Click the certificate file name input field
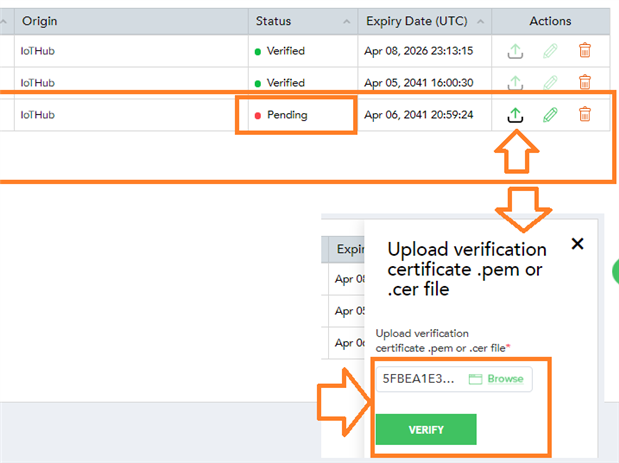 point(418,379)
